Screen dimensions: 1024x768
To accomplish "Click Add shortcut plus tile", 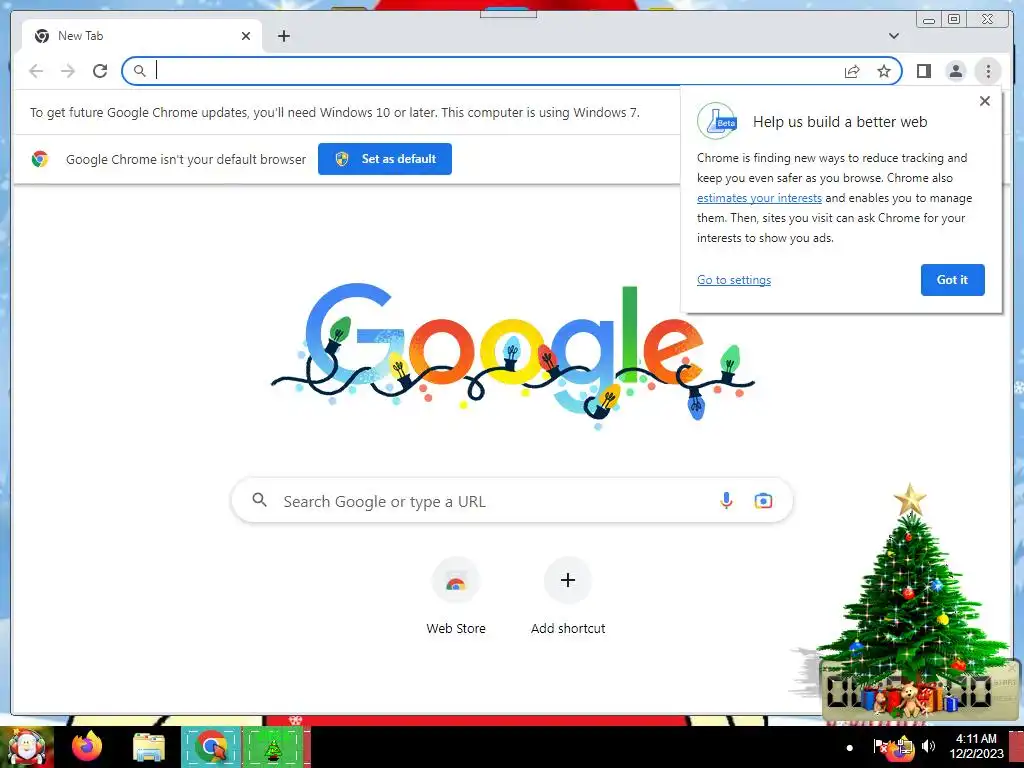I will point(568,597).
